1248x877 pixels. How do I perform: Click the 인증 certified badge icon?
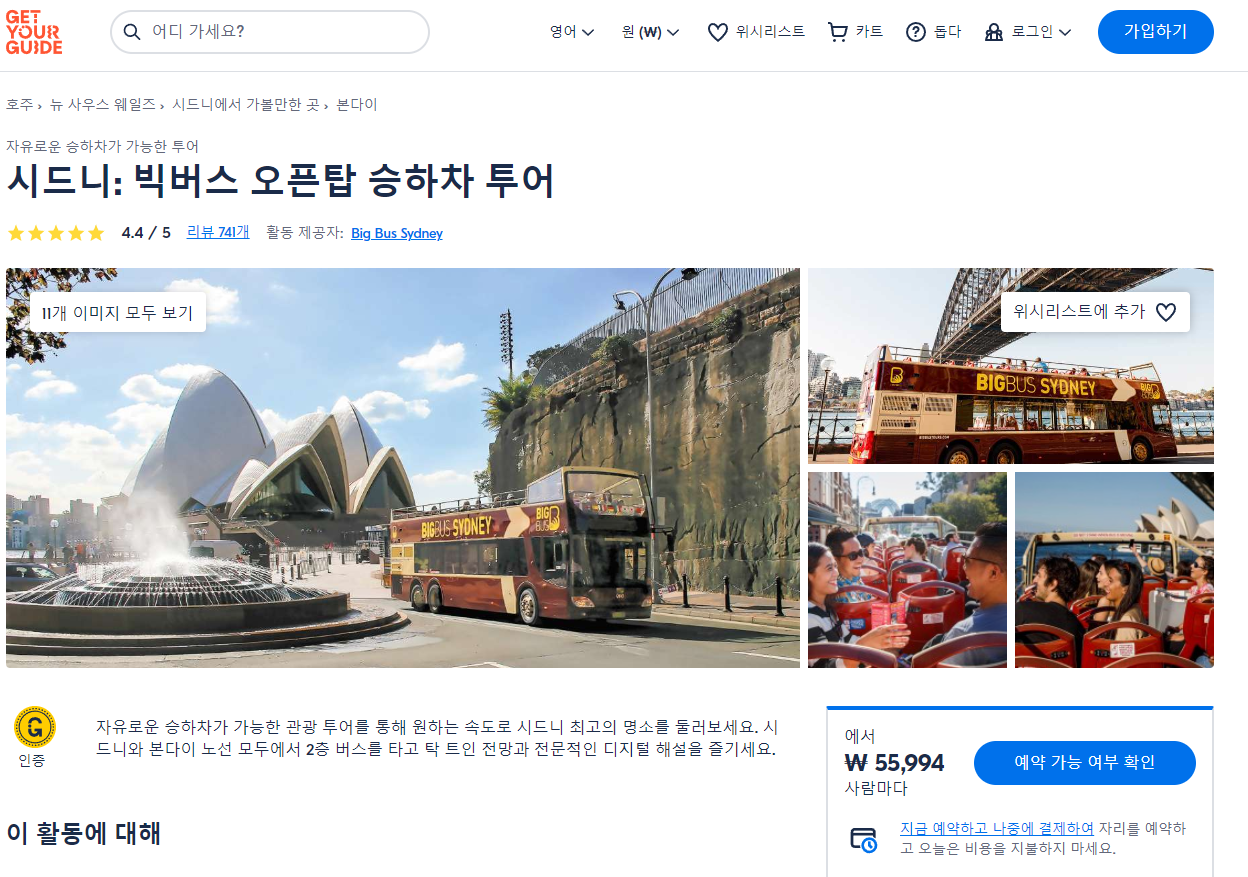35,727
